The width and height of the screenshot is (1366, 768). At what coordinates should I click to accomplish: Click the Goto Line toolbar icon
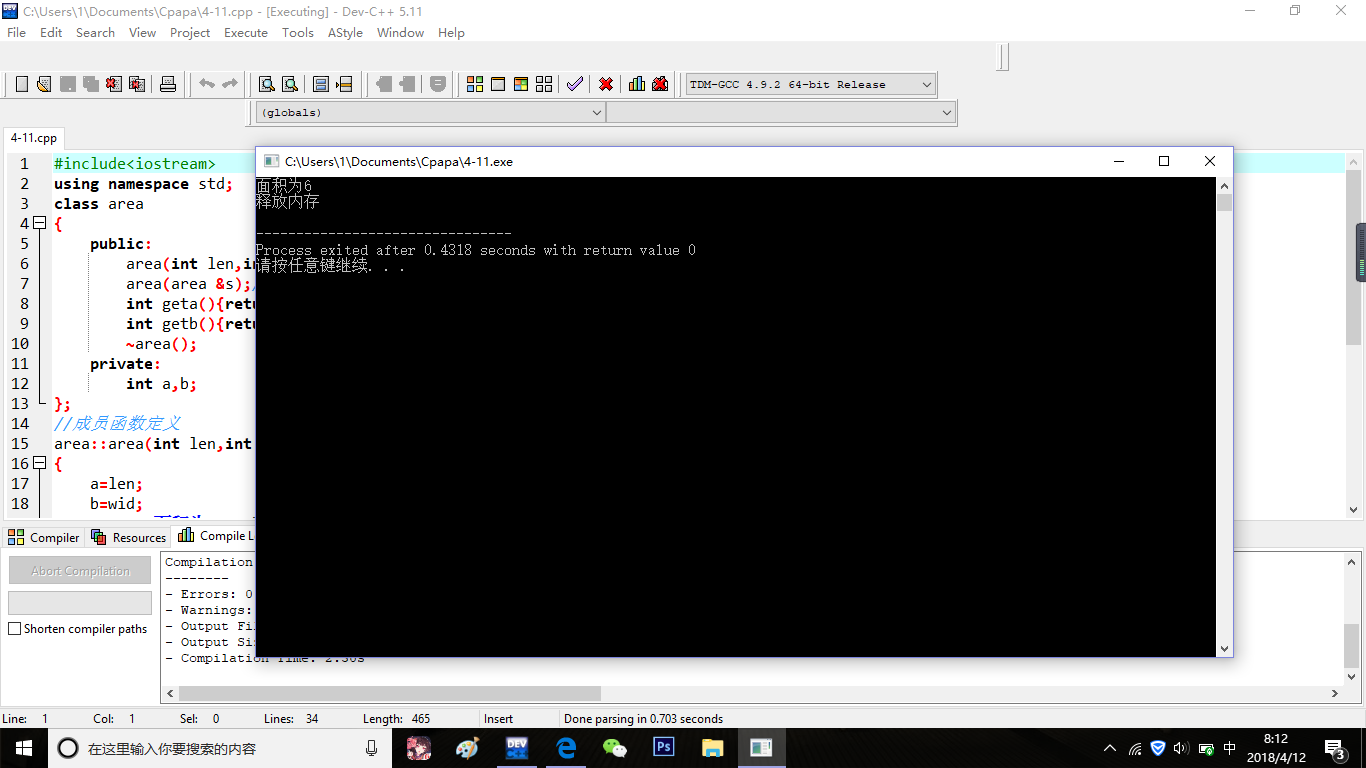coord(344,84)
